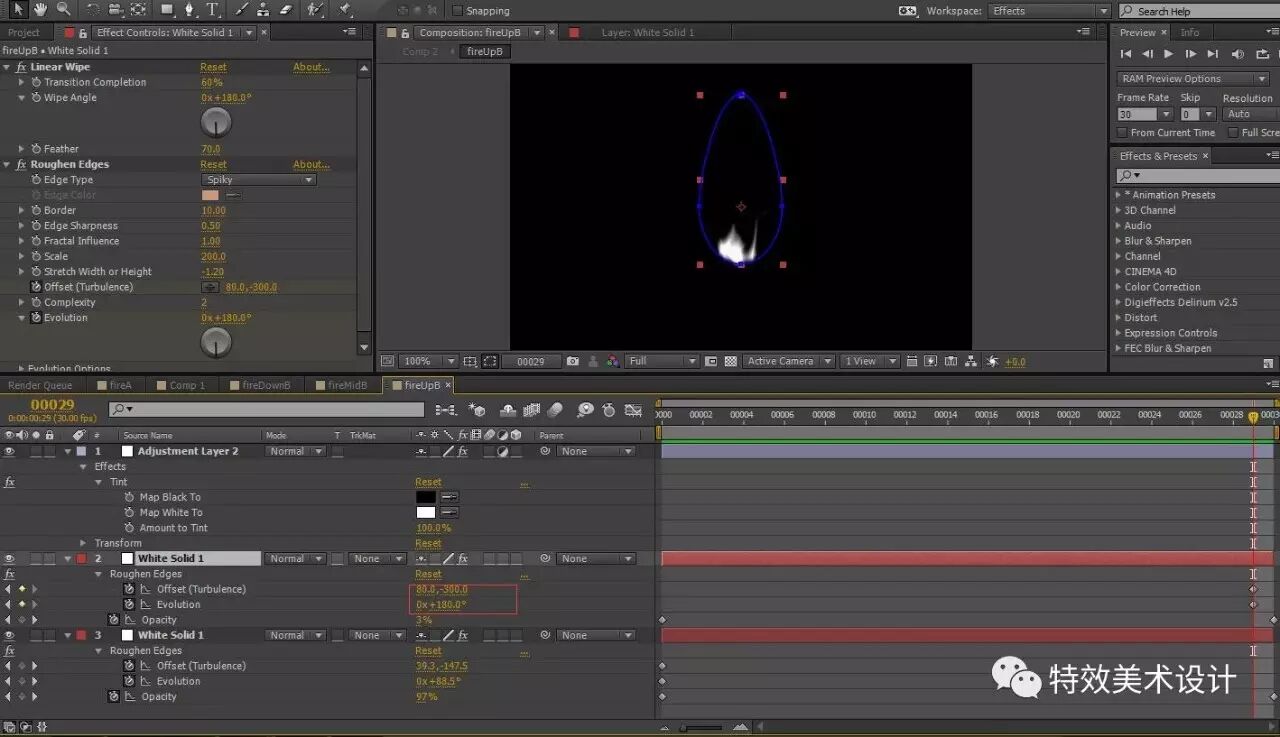Select the Eraser tool

[x=288, y=11]
